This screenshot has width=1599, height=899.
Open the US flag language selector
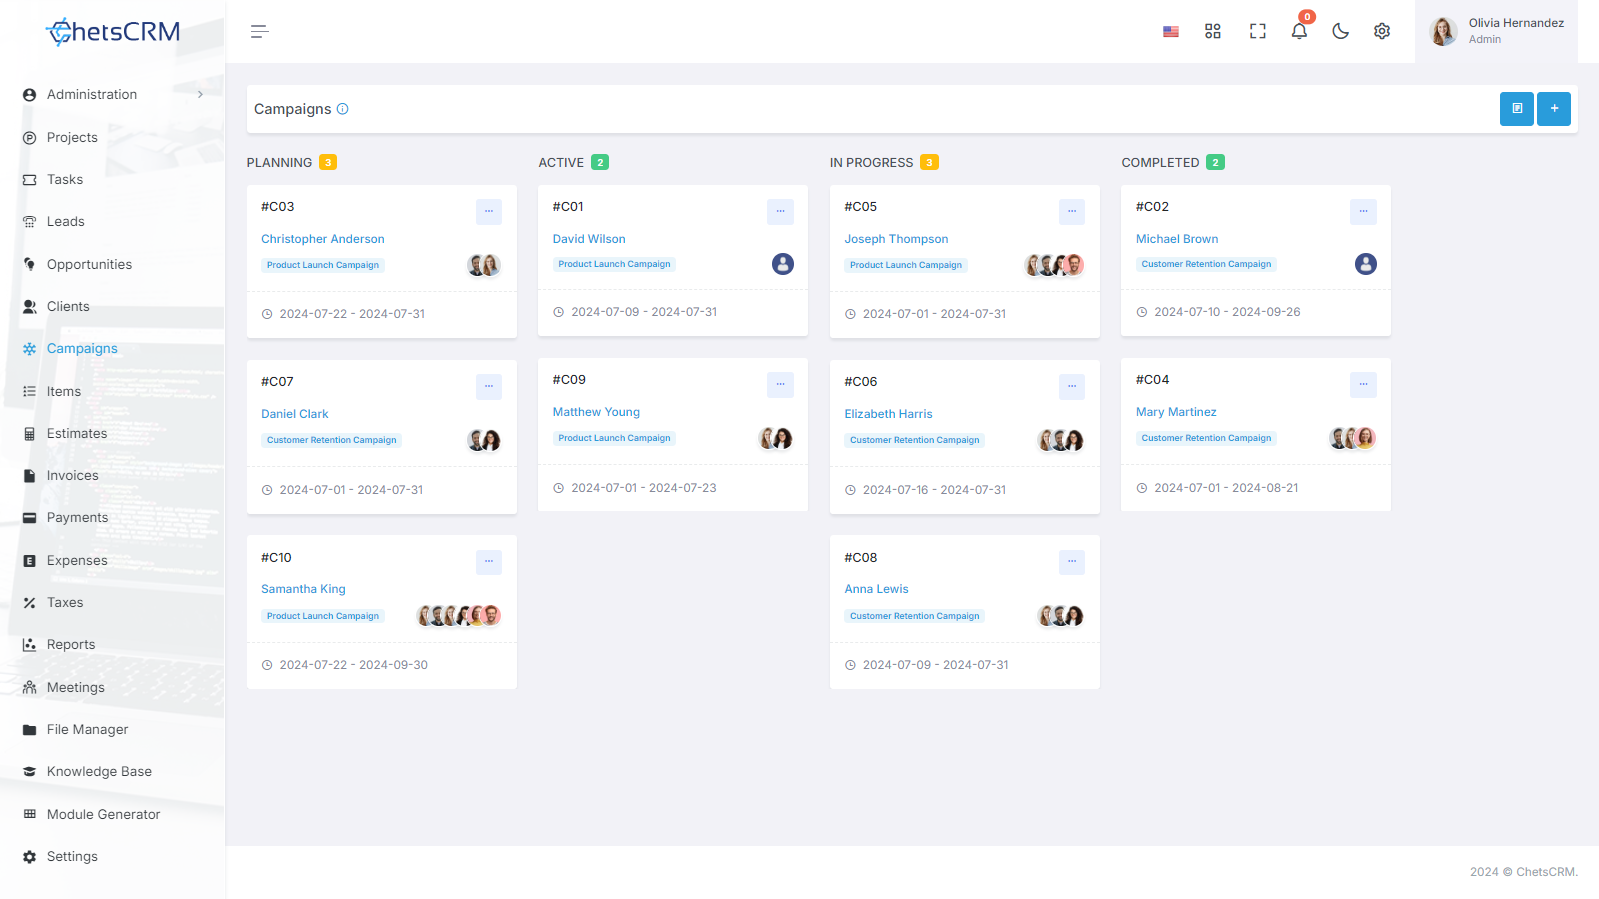coord(1171,32)
